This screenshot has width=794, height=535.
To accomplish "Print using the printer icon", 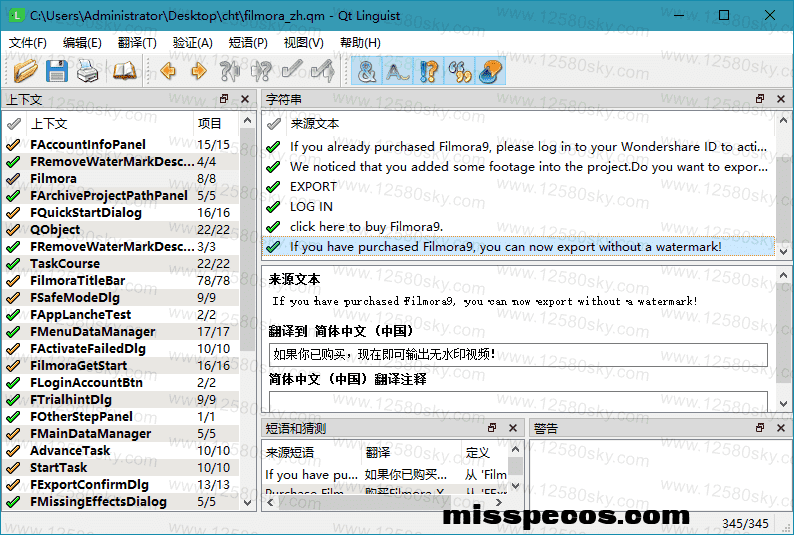I will click(88, 71).
